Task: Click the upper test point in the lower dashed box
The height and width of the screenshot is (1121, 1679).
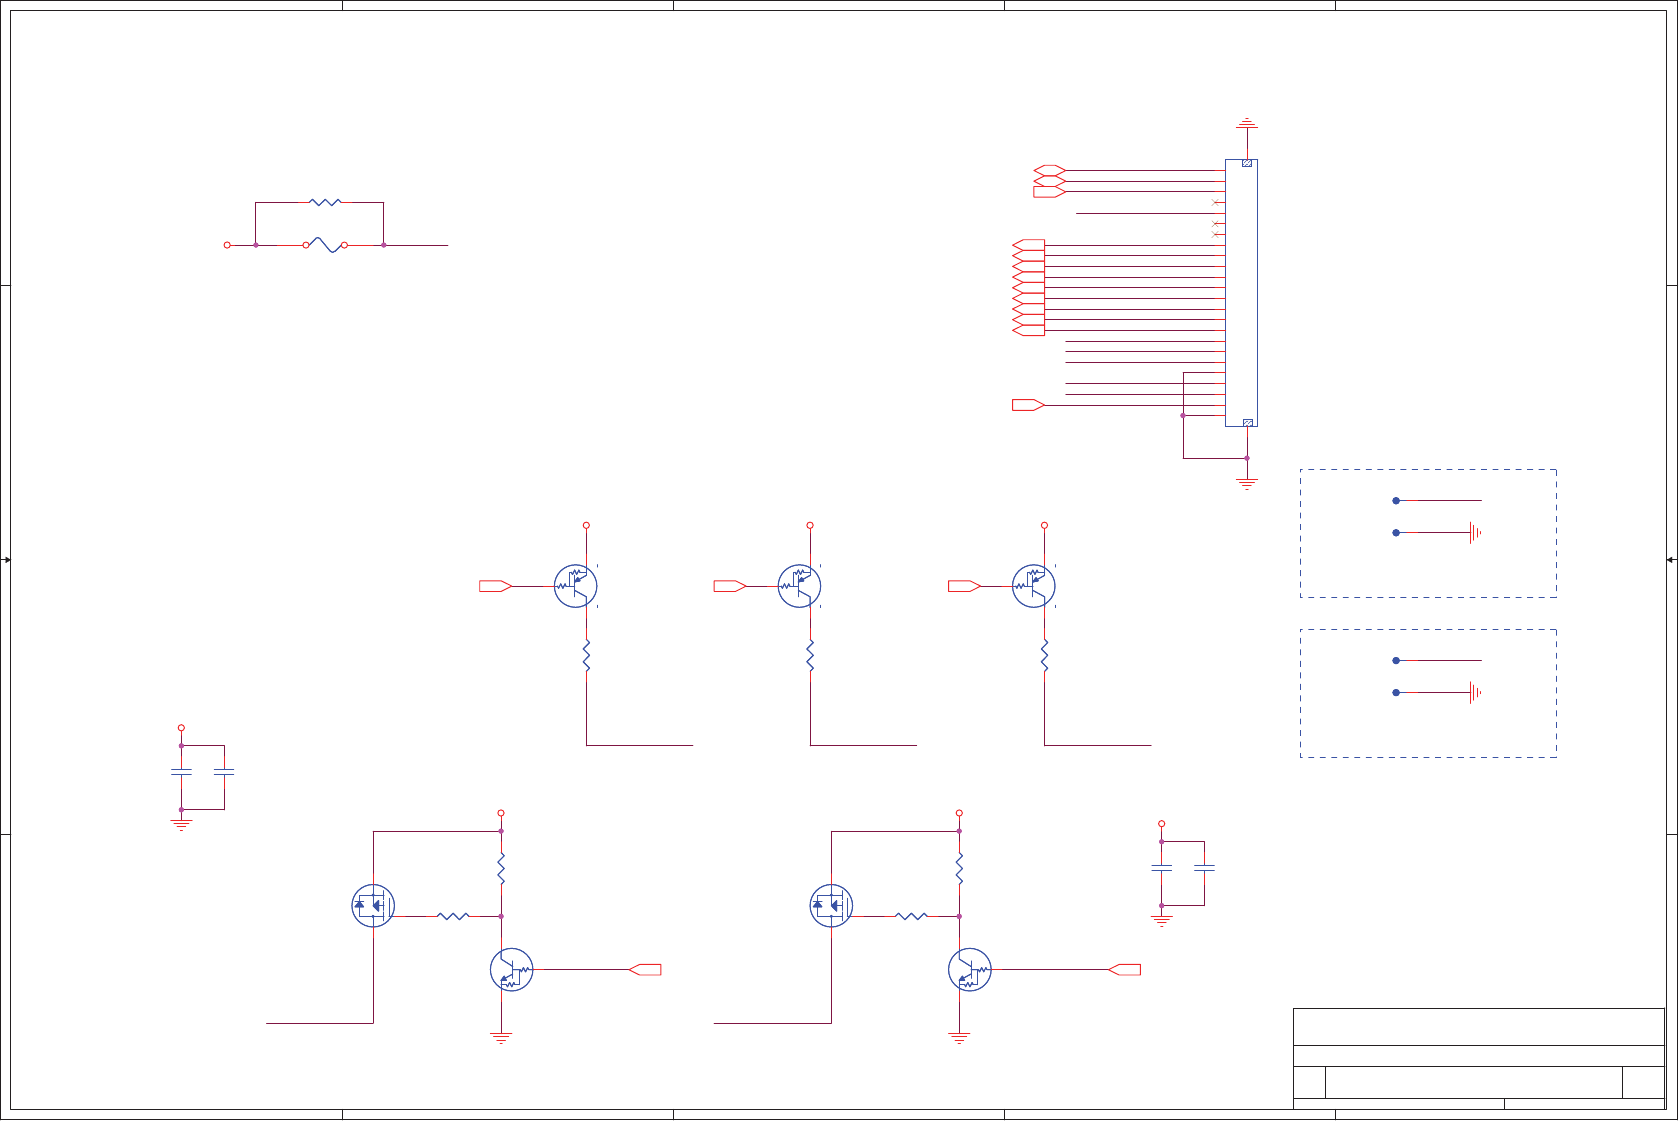Action: [1396, 661]
